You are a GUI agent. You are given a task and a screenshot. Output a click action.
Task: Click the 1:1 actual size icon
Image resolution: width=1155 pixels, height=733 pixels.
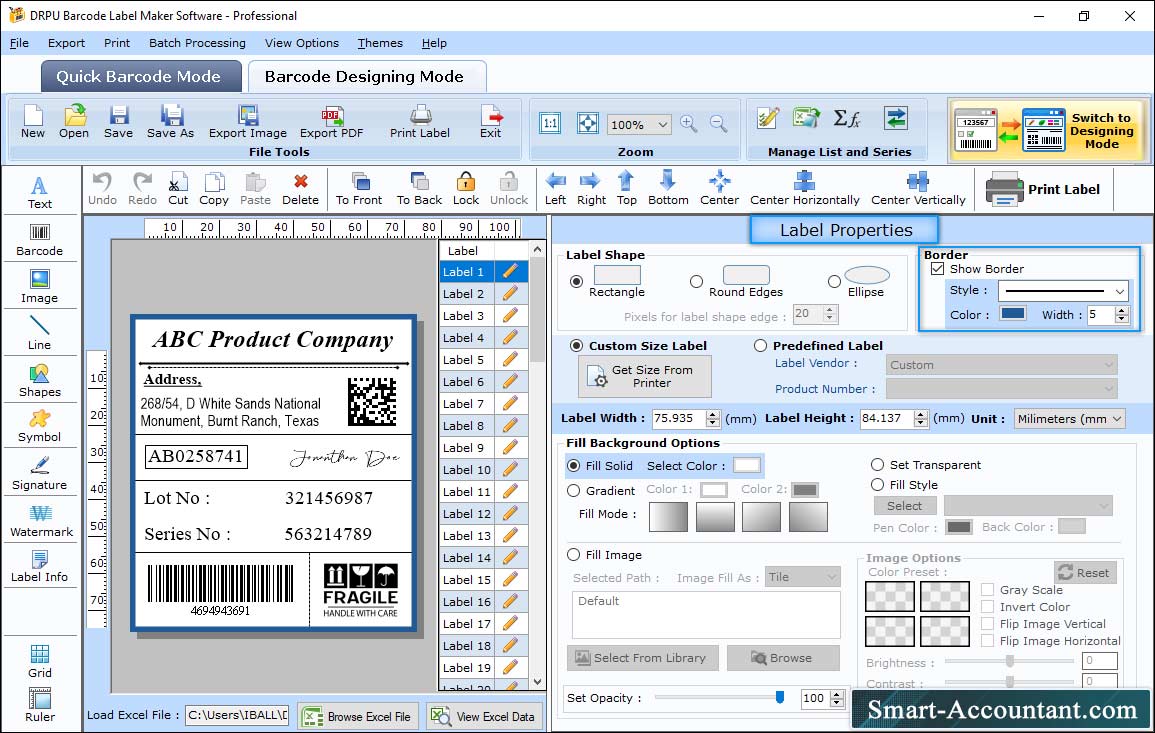click(550, 123)
